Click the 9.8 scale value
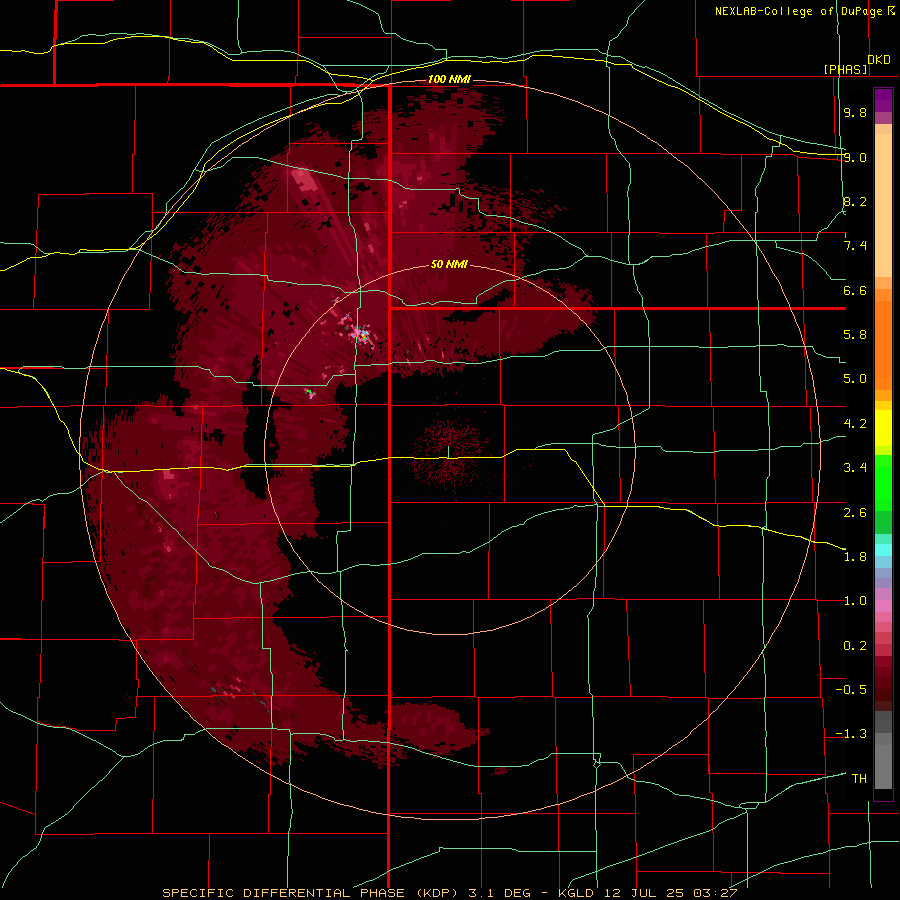Image resolution: width=900 pixels, height=900 pixels. tap(855, 112)
